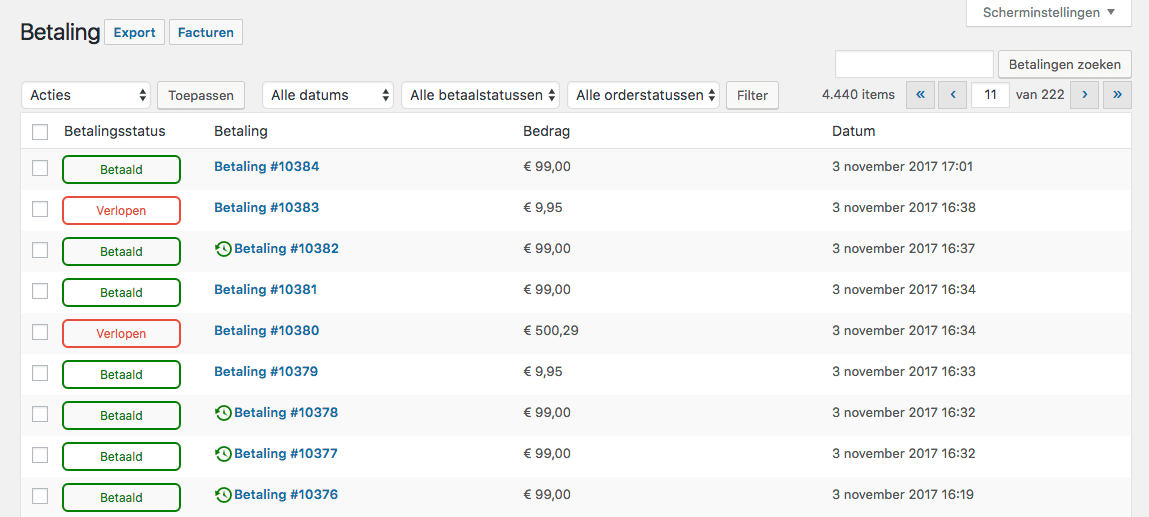Click the recurring icon beside Betaling #10376

click(x=223, y=495)
